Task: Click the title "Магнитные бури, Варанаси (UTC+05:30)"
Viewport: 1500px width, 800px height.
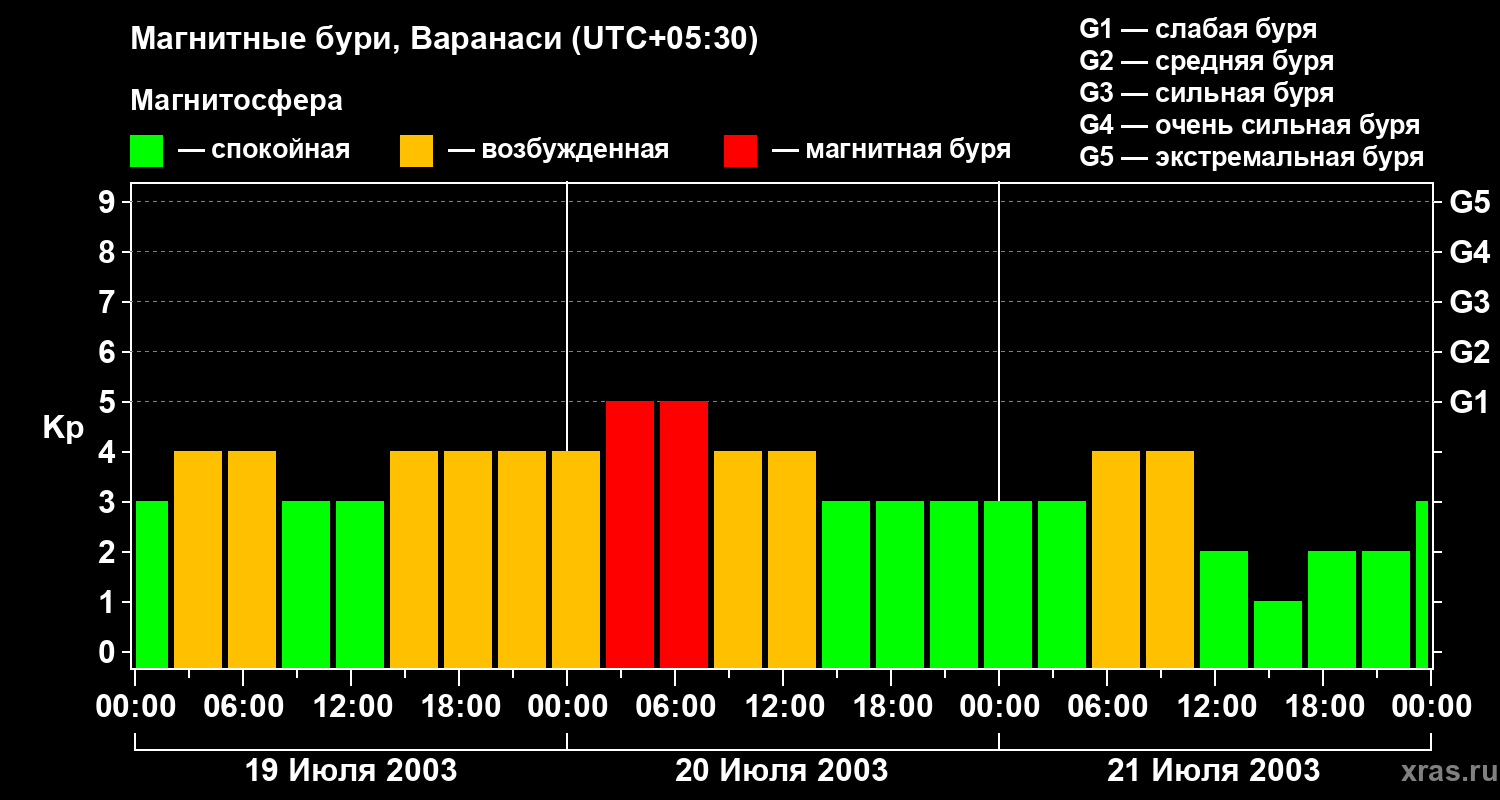Action: coord(445,39)
